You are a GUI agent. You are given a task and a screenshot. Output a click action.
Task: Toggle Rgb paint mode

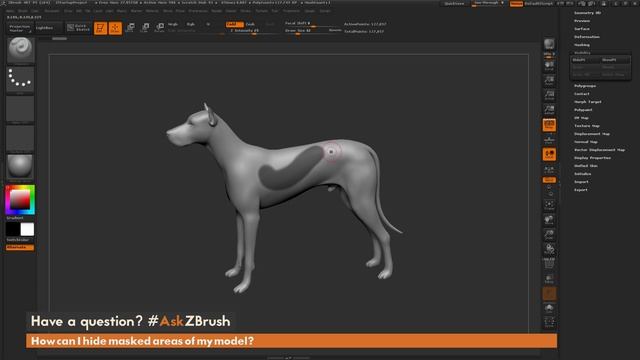[191, 24]
